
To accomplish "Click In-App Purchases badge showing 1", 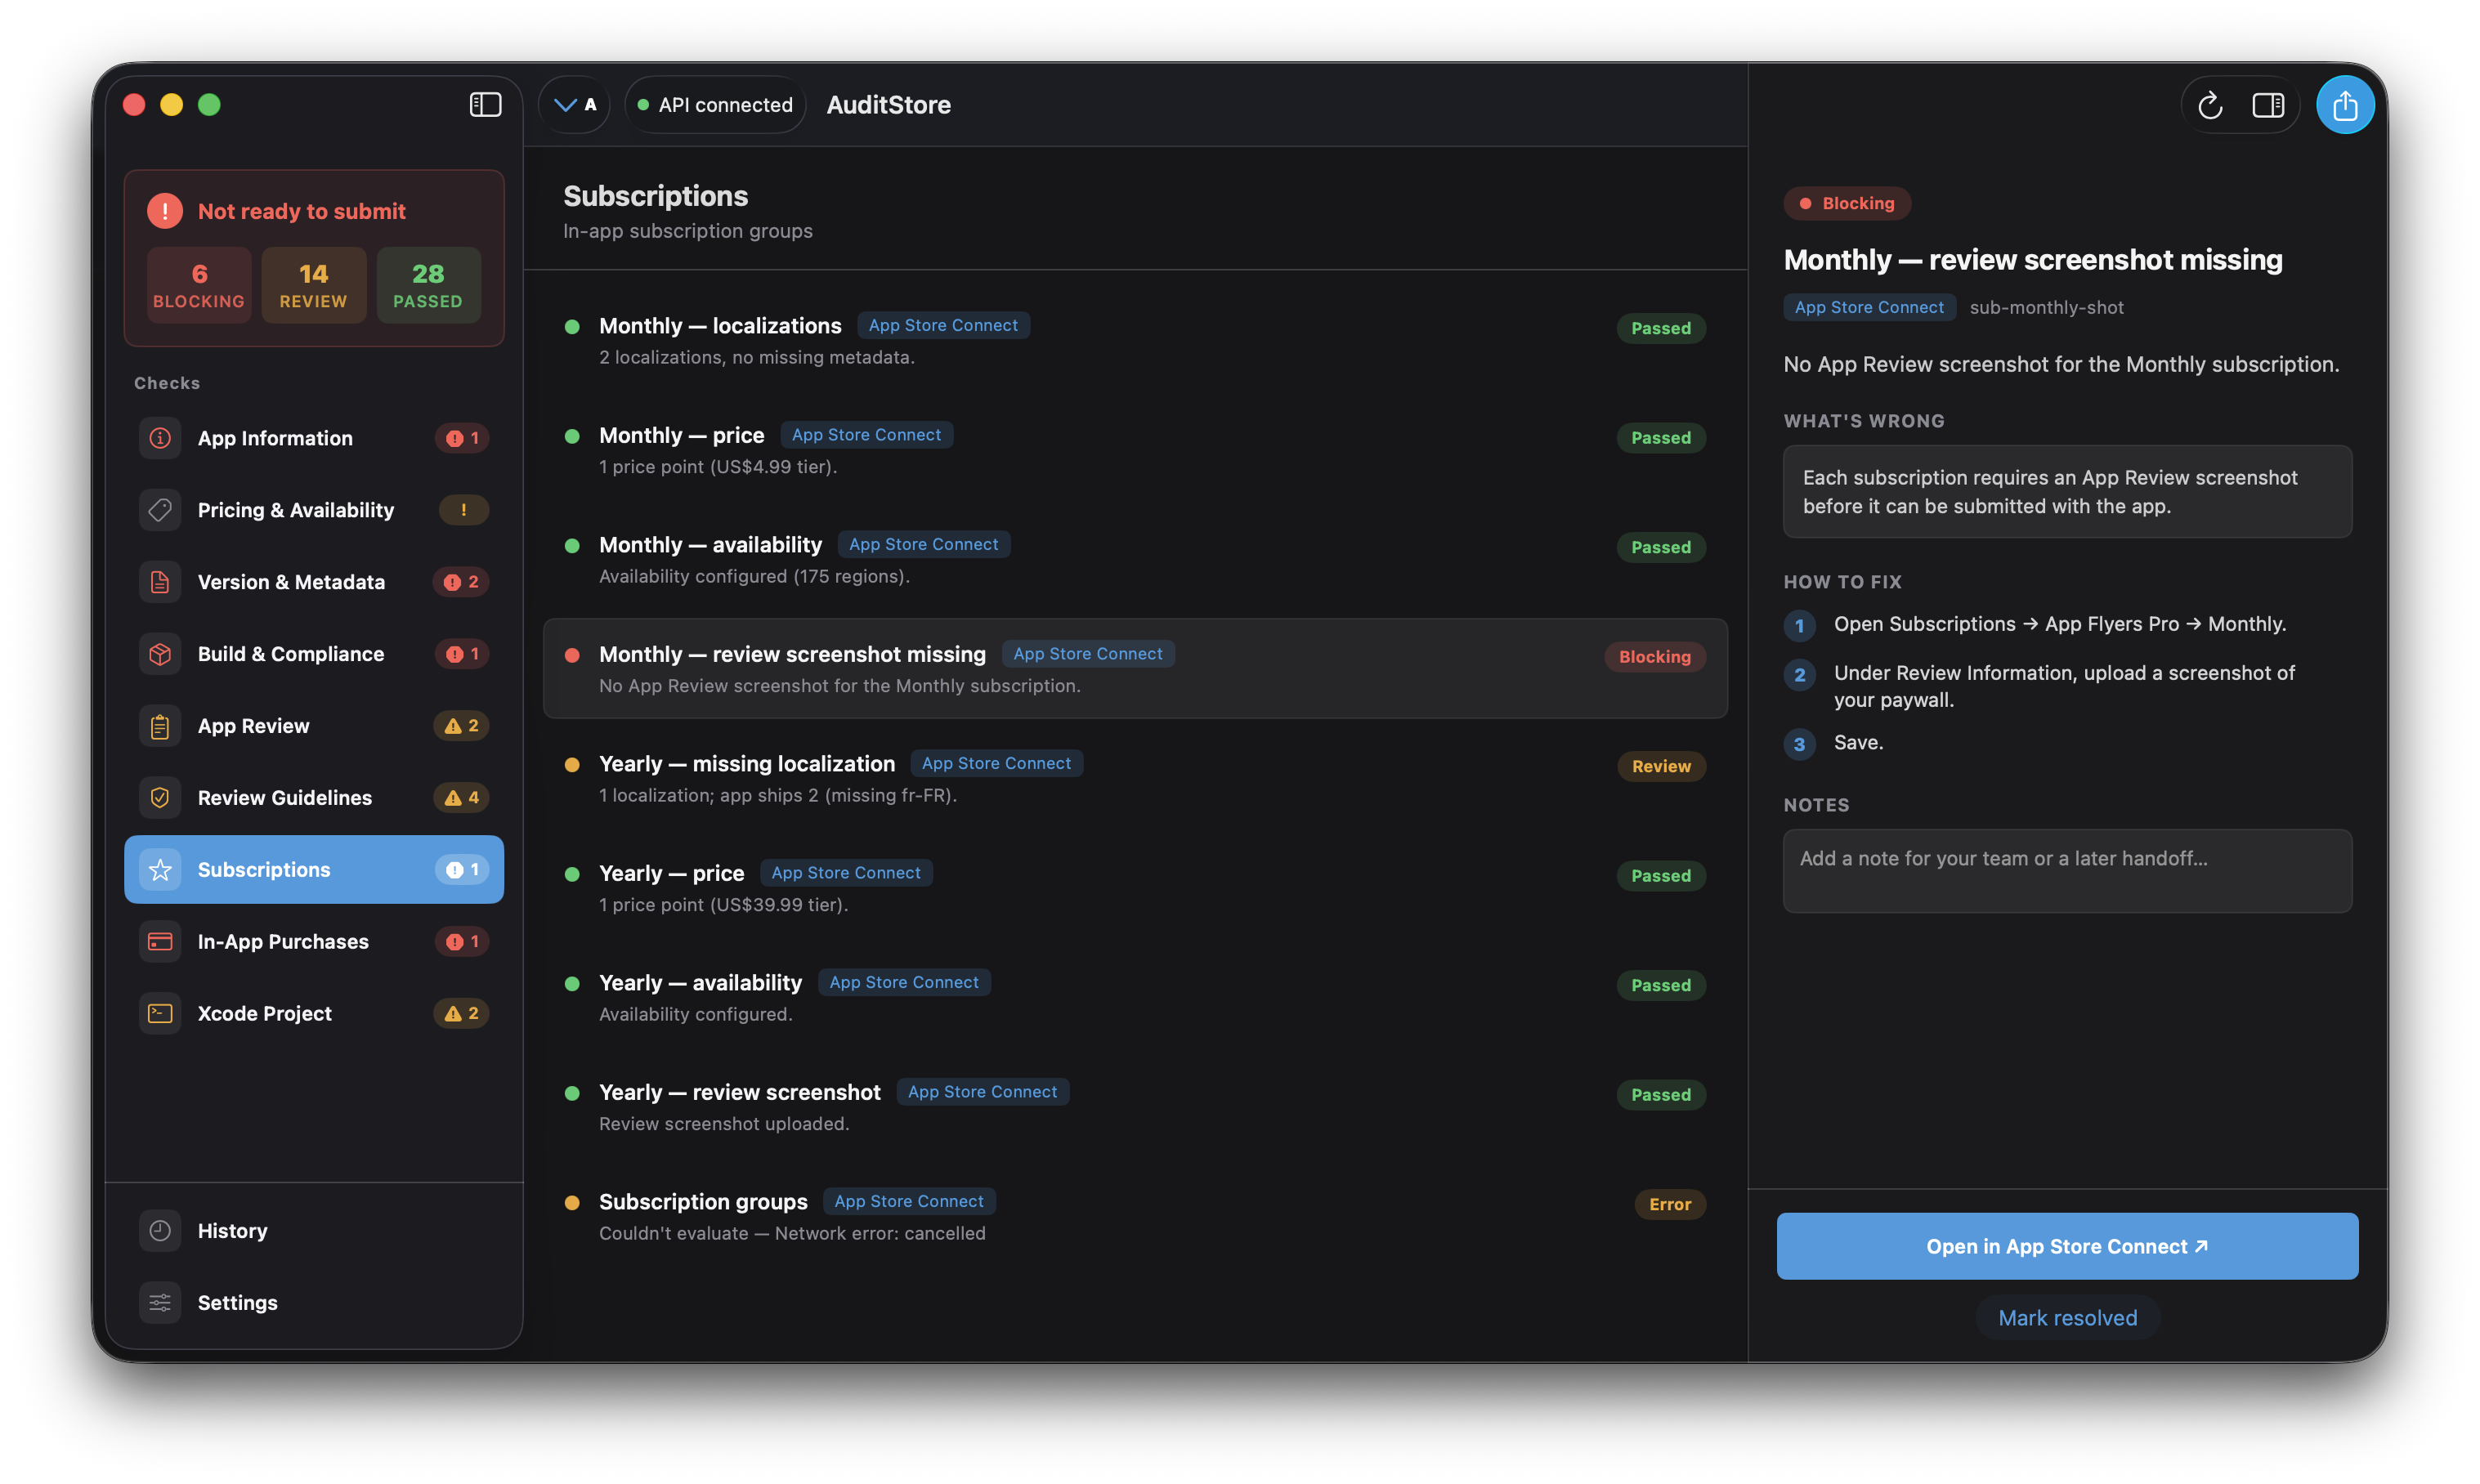I will 462,942.
